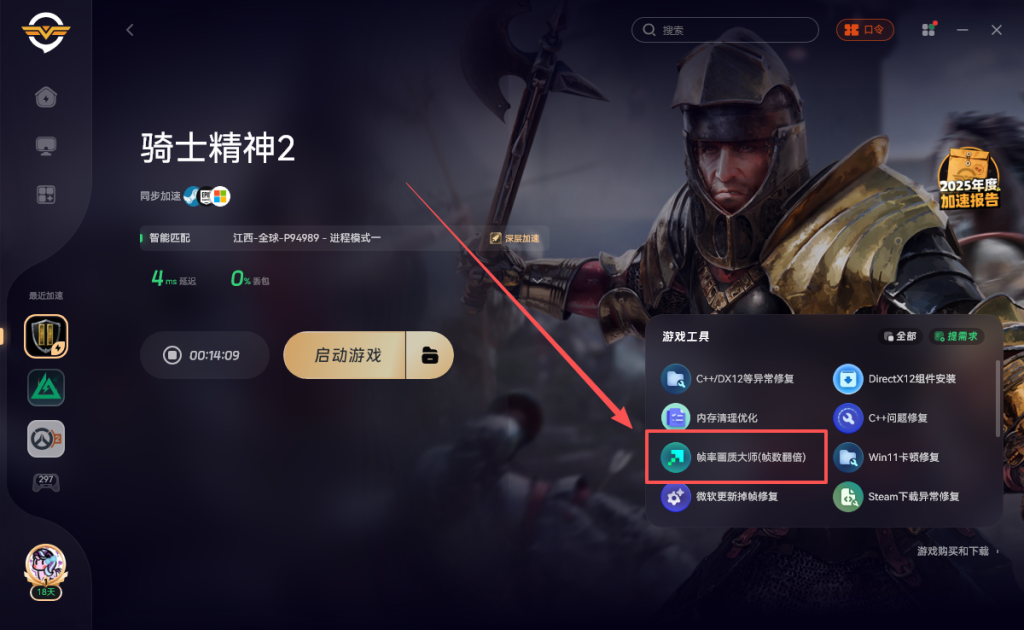This screenshot has height=630, width=1024.
Task: Click the orange 口令 button
Action: click(865, 30)
